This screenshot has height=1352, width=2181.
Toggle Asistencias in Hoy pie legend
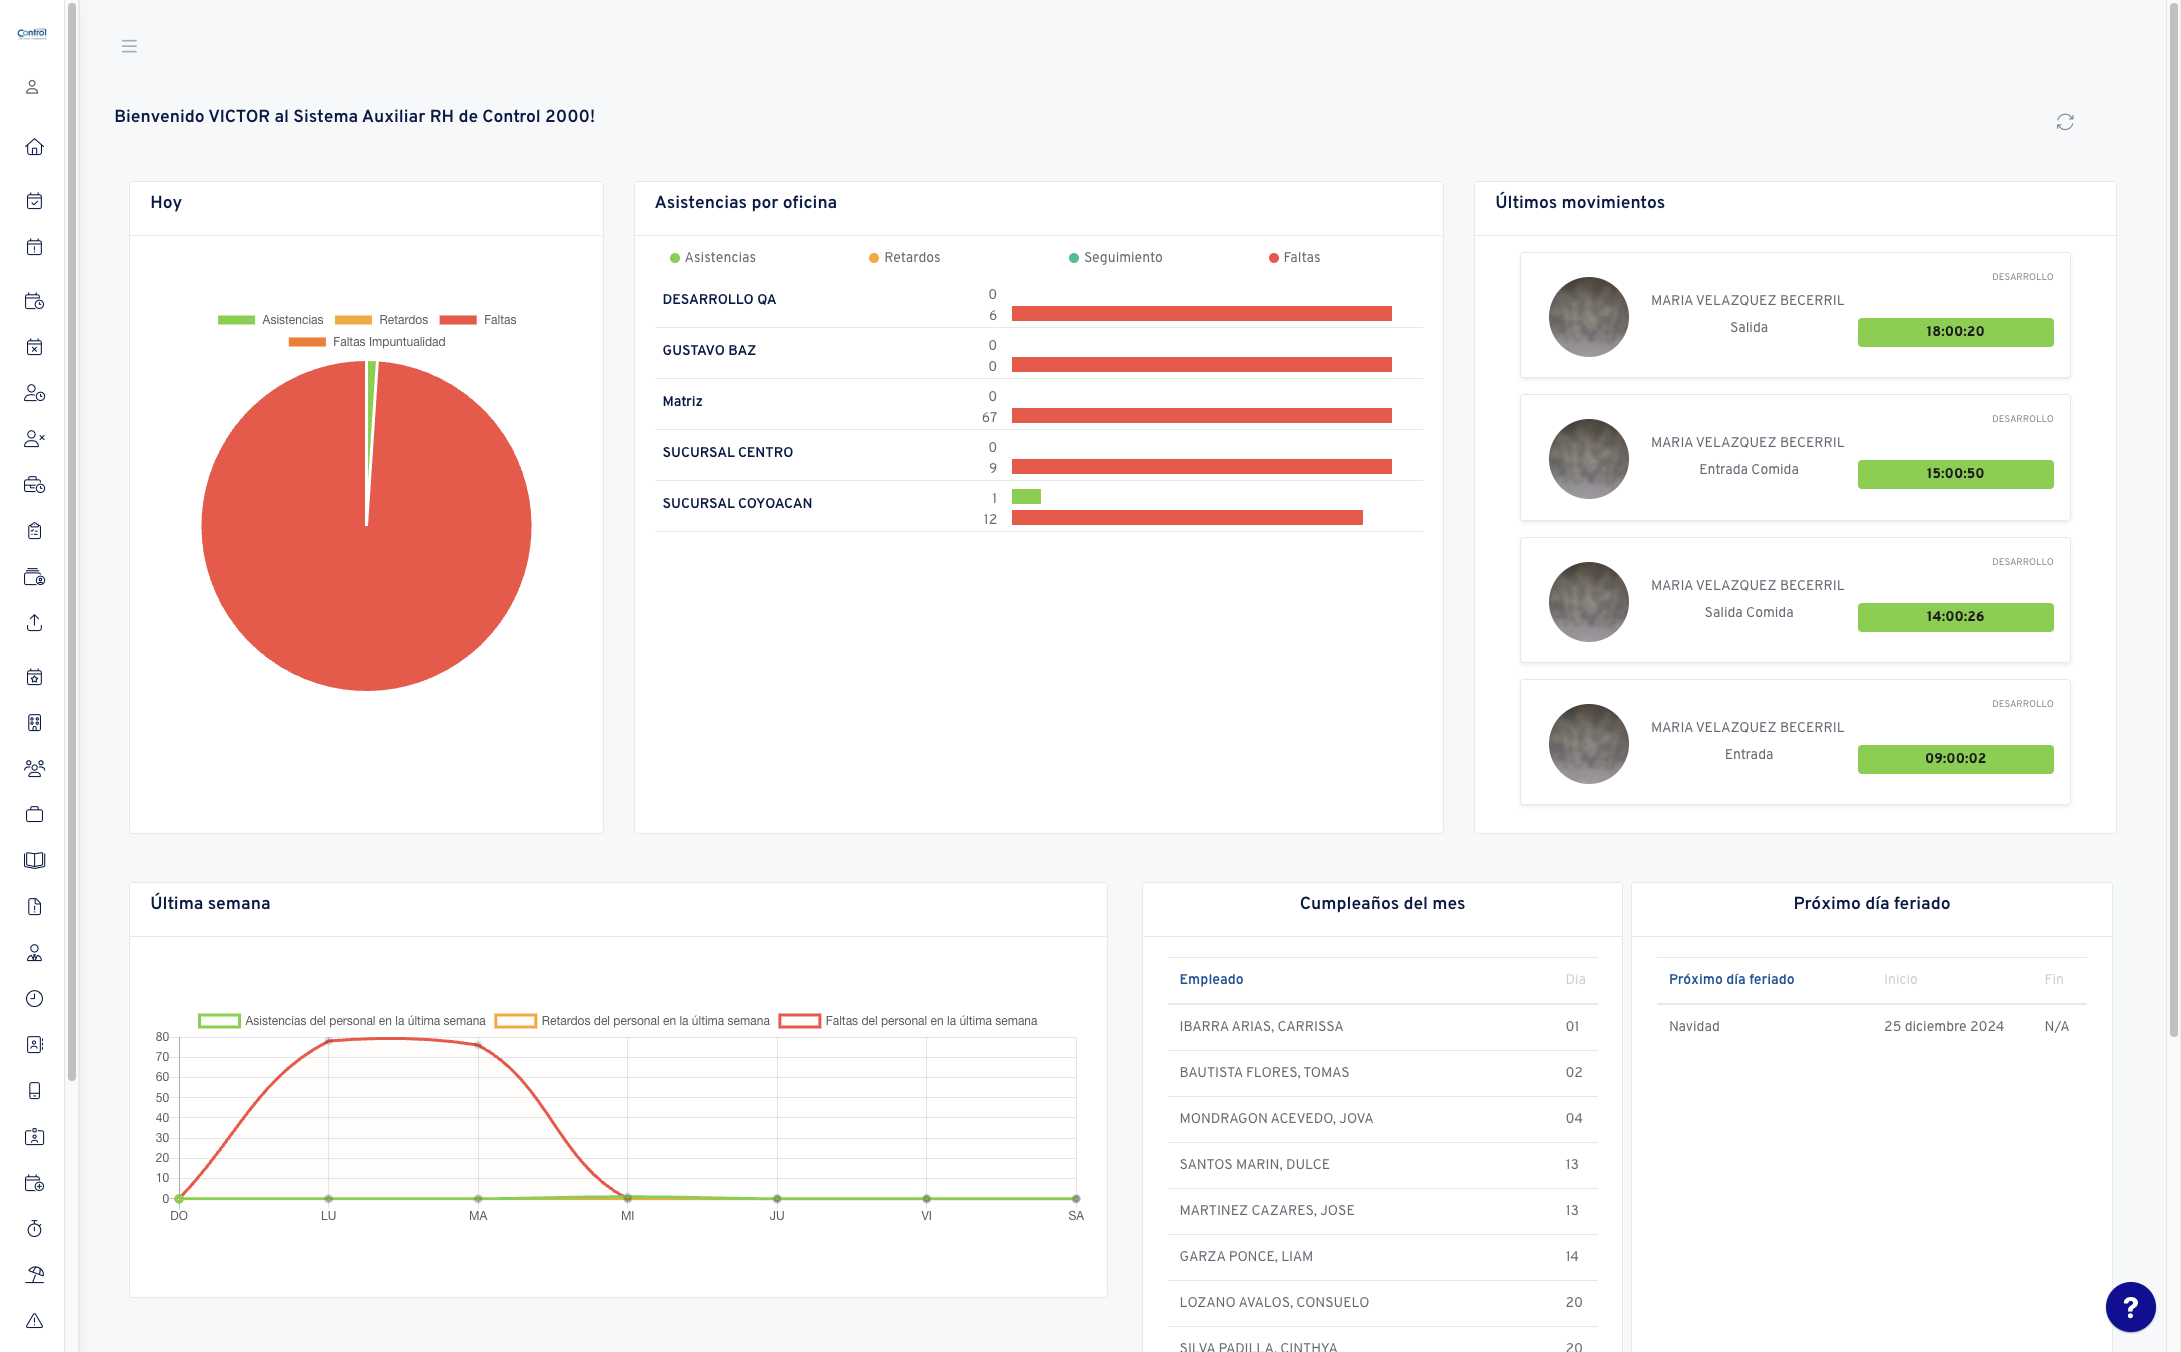(270, 320)
